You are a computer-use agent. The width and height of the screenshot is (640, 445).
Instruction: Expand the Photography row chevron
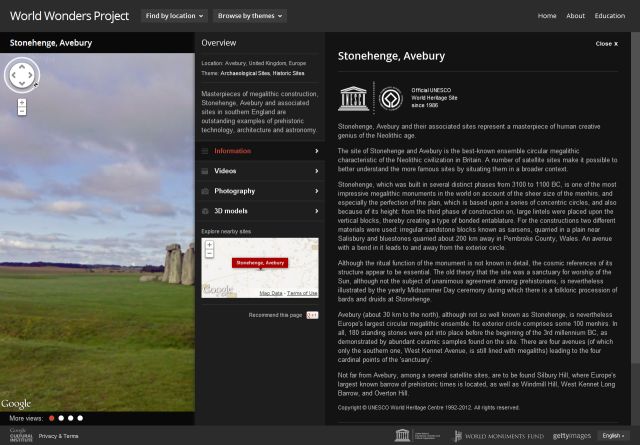point(316,191)
